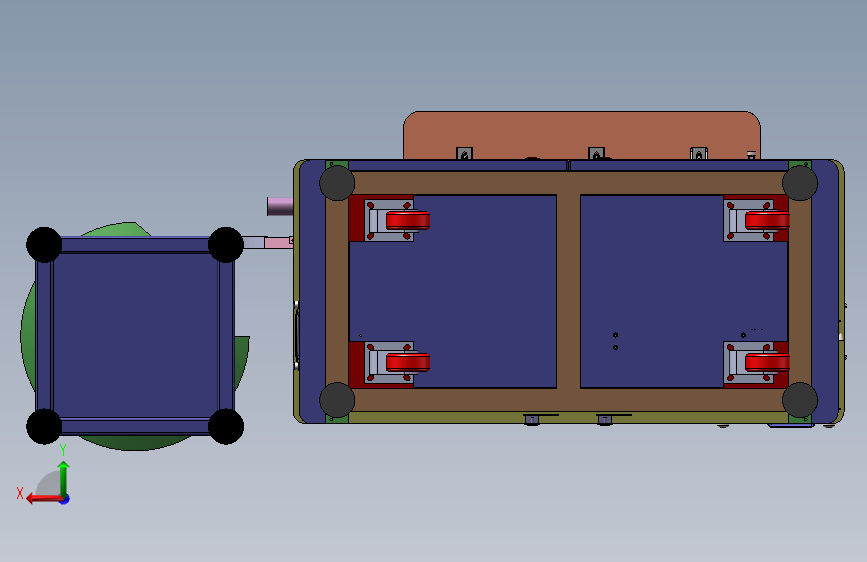Click the red X label of triad
The height and width of the screenshot is (562, 867).
click(20, 493)
